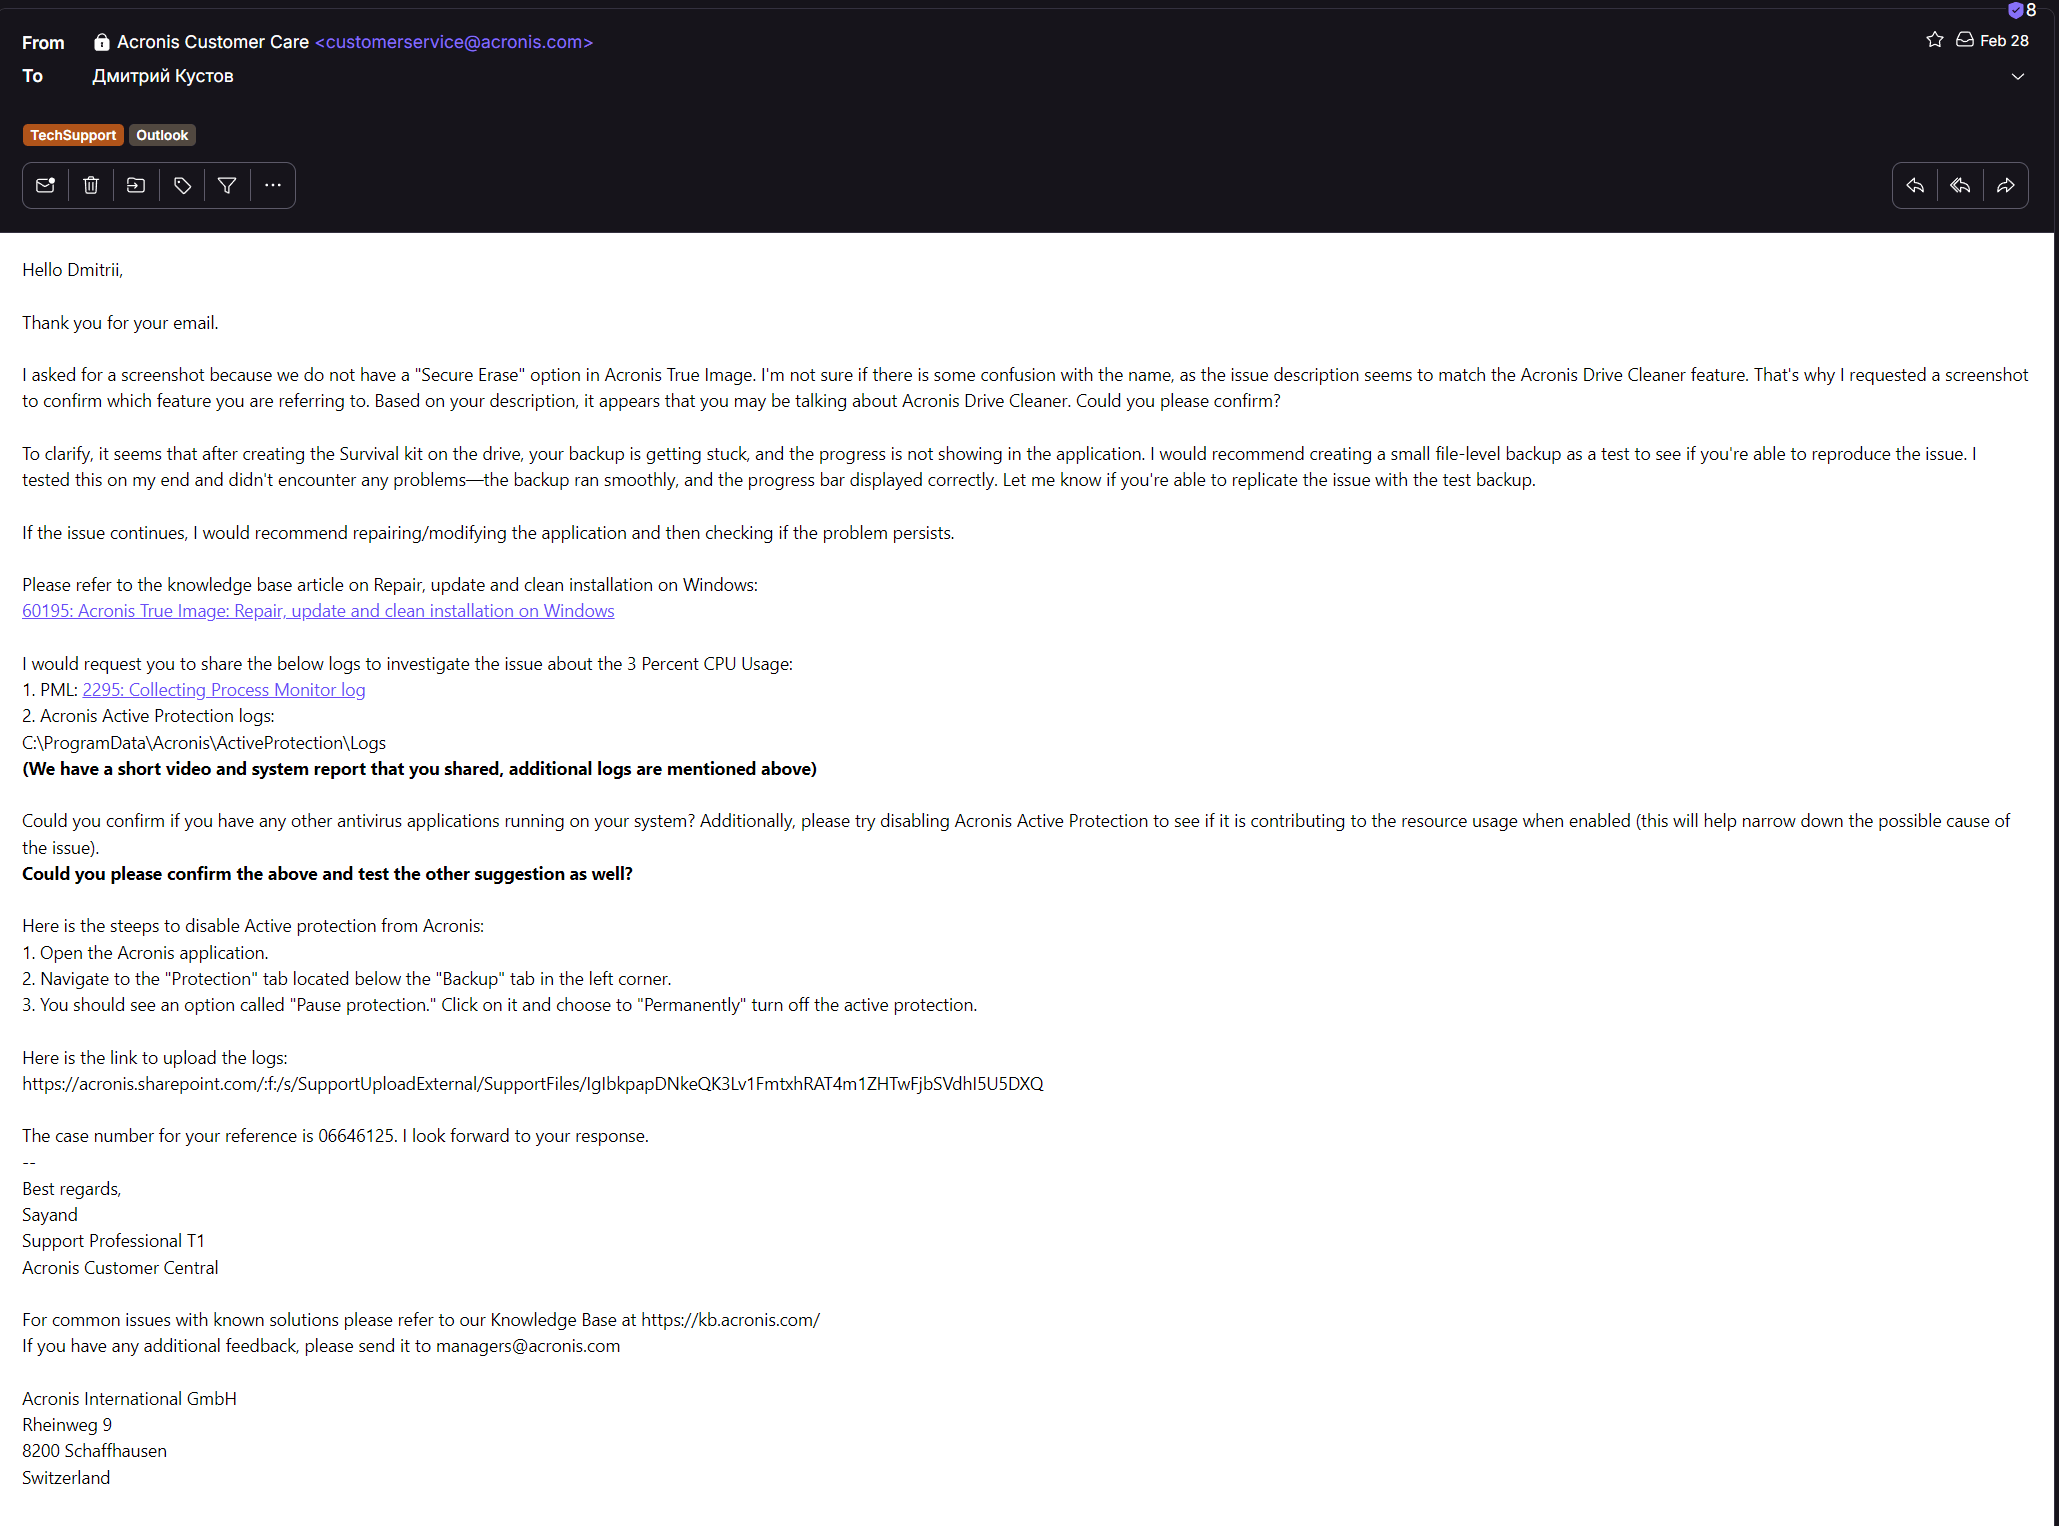Viewport: 2059px width, 1526px height.
Task: Click recipient name Дмитрий Кустов
Action: 163,76
